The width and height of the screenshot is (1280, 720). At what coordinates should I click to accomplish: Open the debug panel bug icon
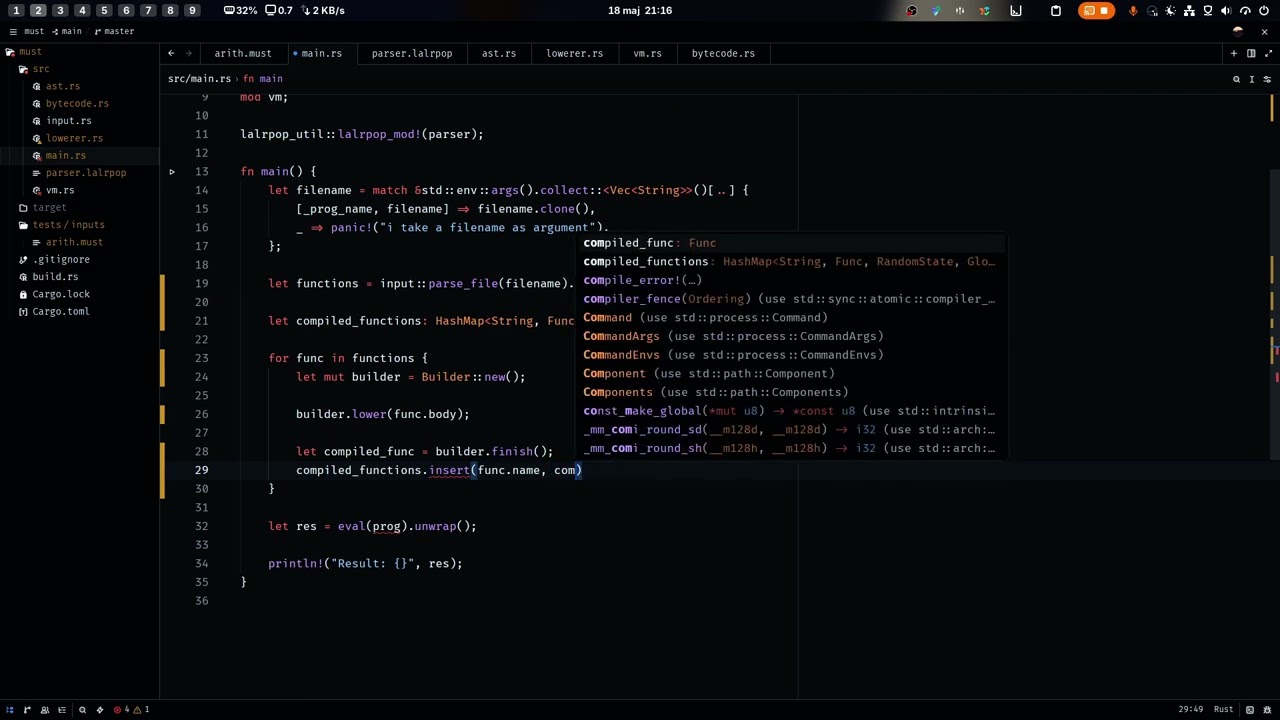tap(1267, 710)
